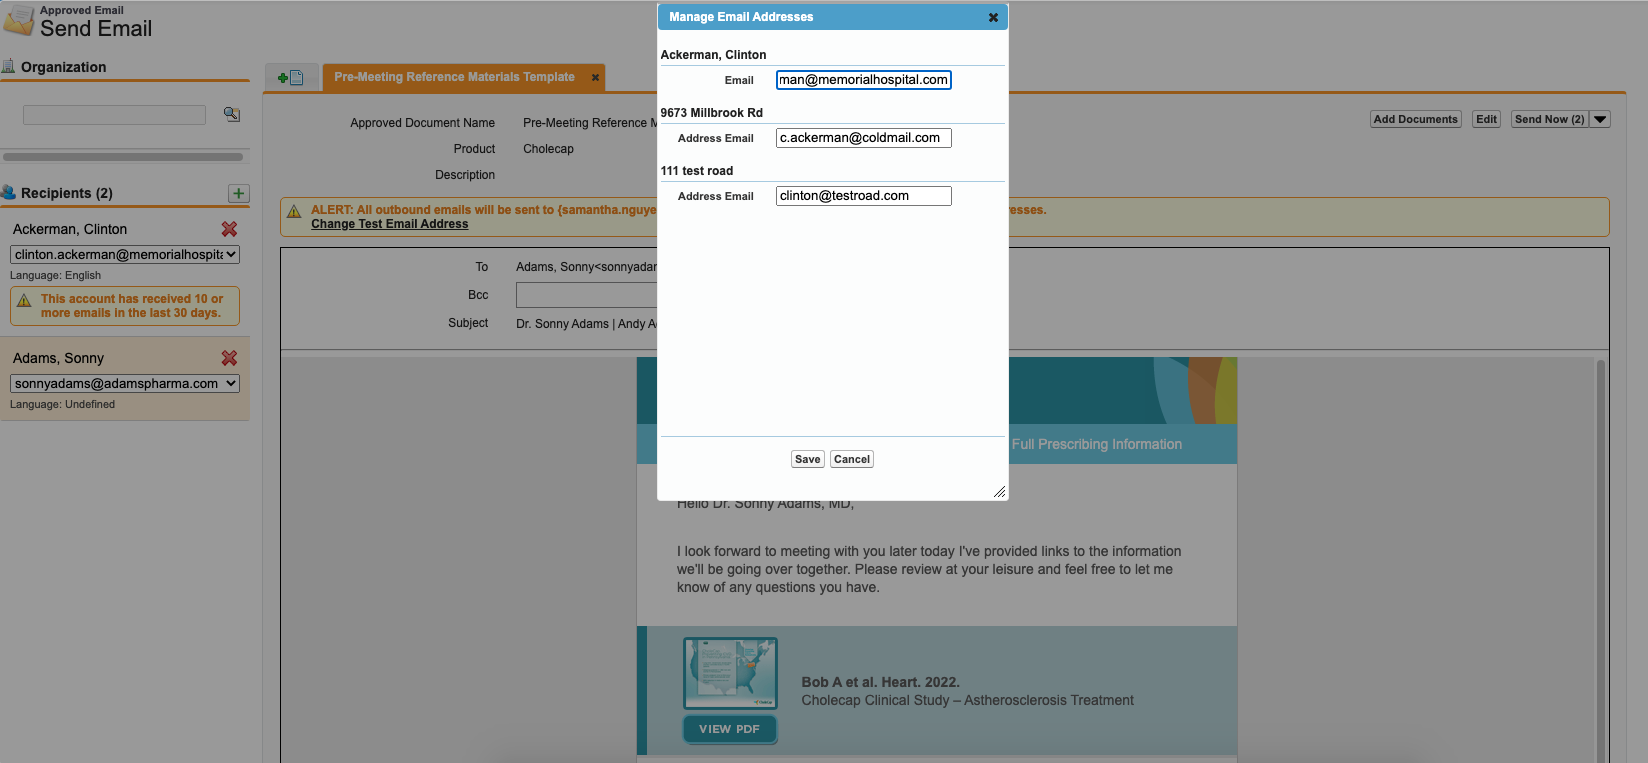Click the add new document tab icon
This screenshot has height=763, width=1648.
[x=291, y=77]
